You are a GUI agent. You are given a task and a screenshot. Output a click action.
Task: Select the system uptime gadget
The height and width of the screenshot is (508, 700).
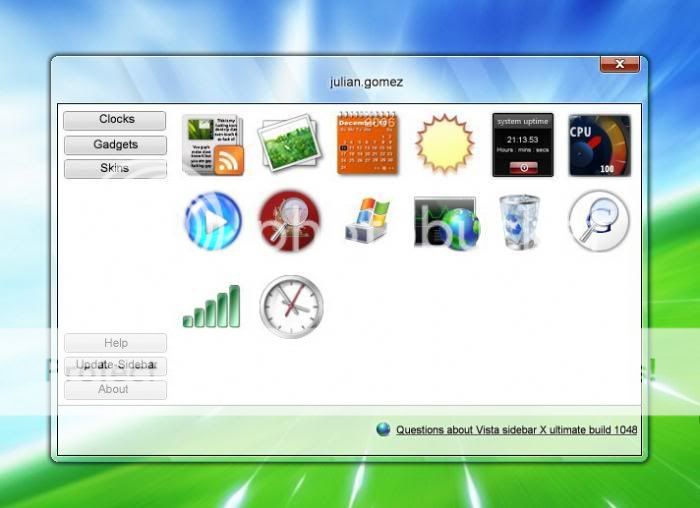pyautogui.click(x=522, y=145)
